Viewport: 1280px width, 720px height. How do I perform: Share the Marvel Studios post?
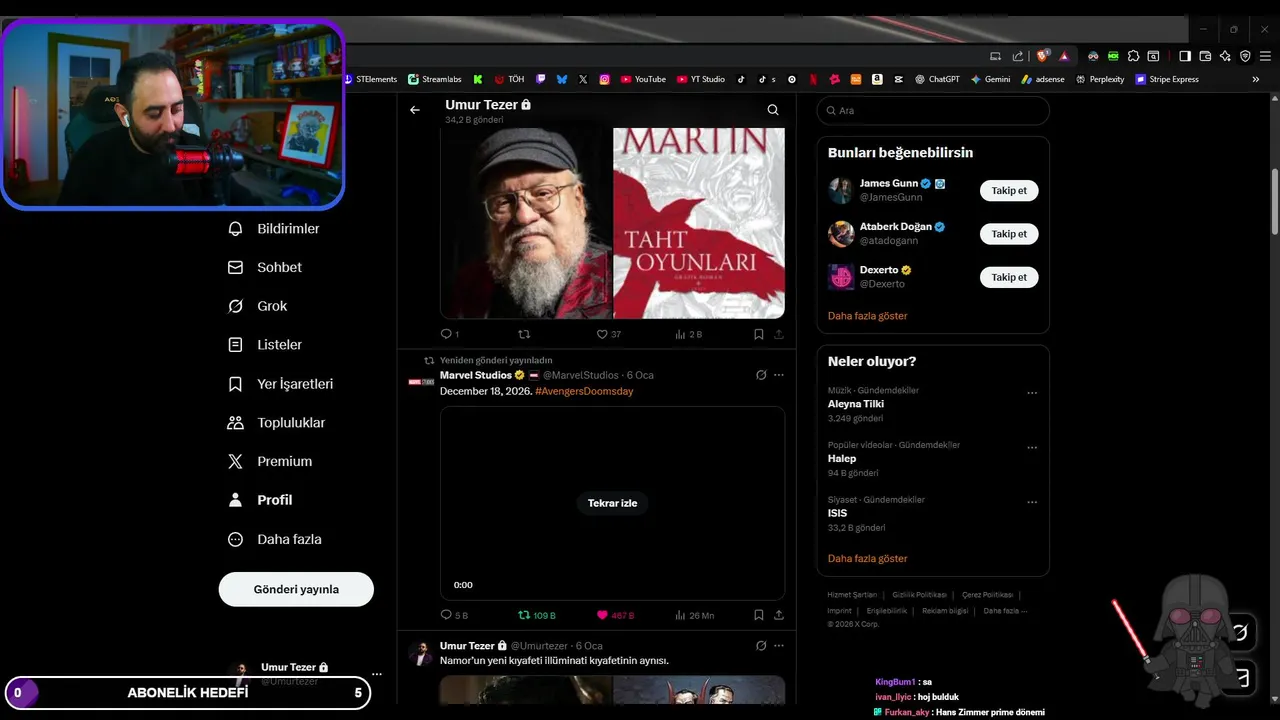coord(779,615)
